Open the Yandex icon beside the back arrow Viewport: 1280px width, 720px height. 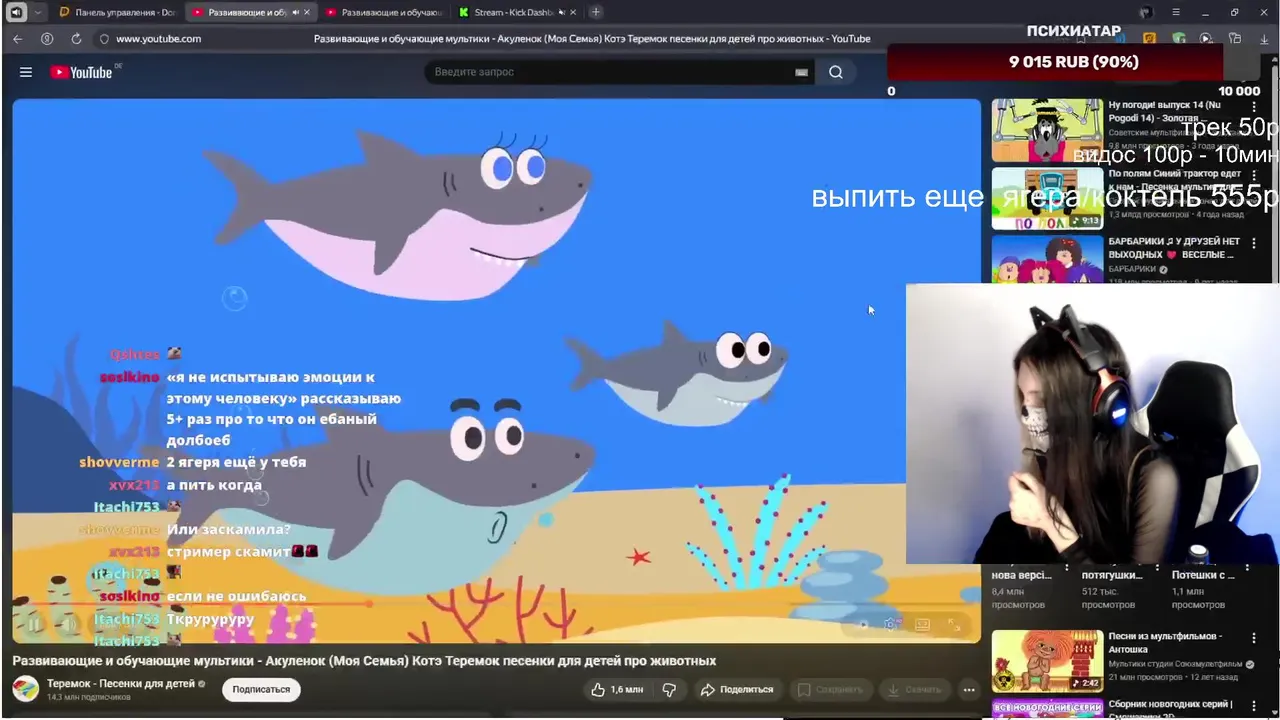click(x=47, y=39)
